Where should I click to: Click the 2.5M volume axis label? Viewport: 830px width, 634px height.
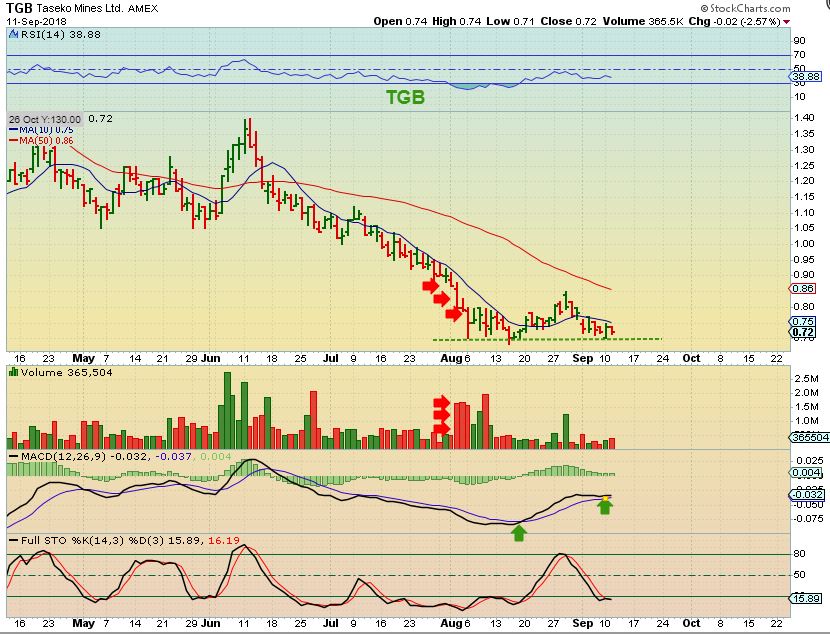pos(807,379)
